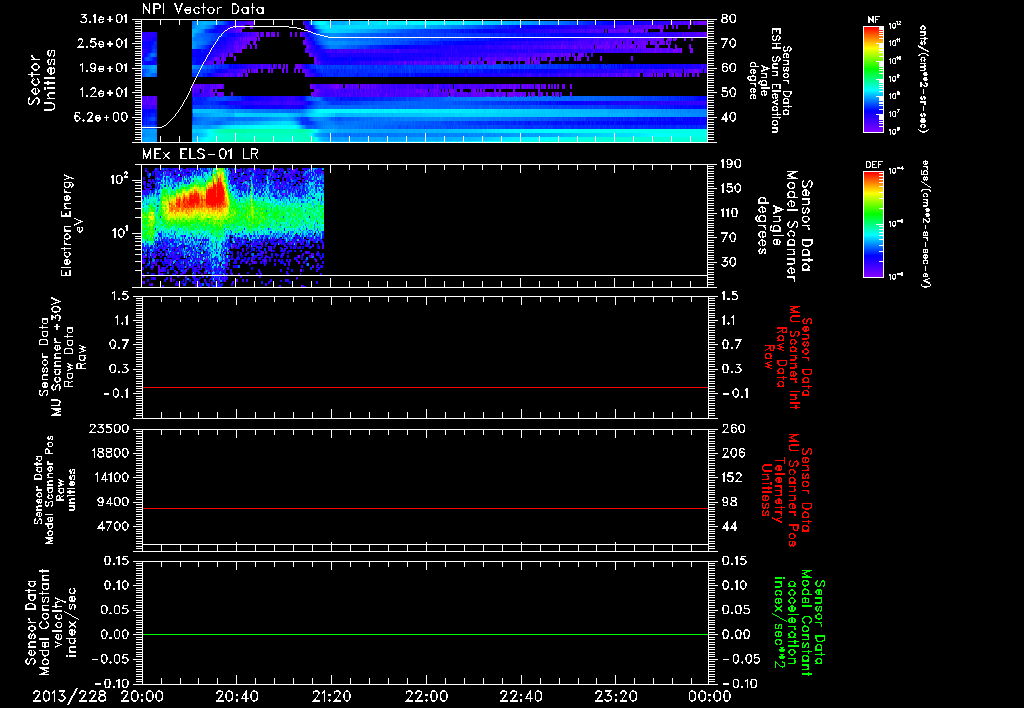Click the 40 degree sun elevation tick label
1024x708 pixels.
click(728, 118)
